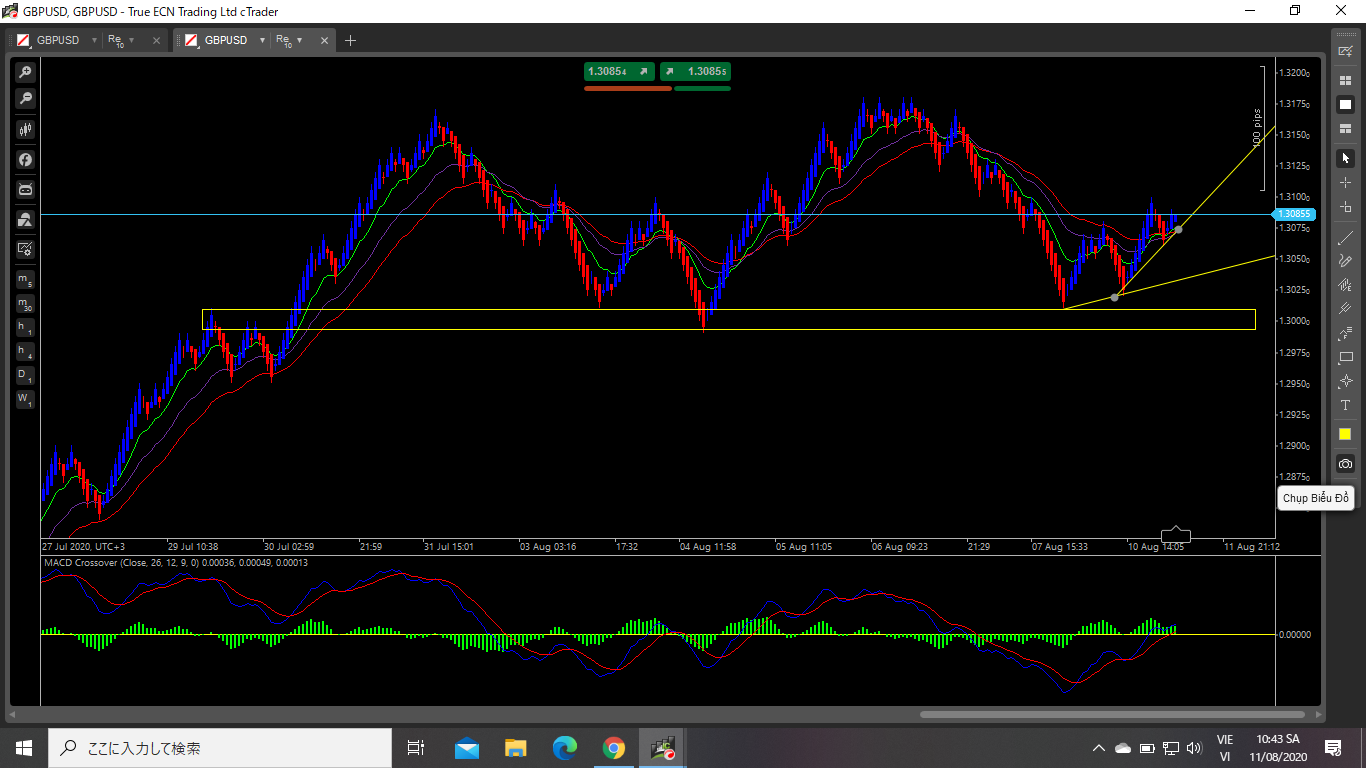Select the marker crosshair tool below crosshair
The height and width of the screenshot is (768, 1366).
click(1345, 207)
